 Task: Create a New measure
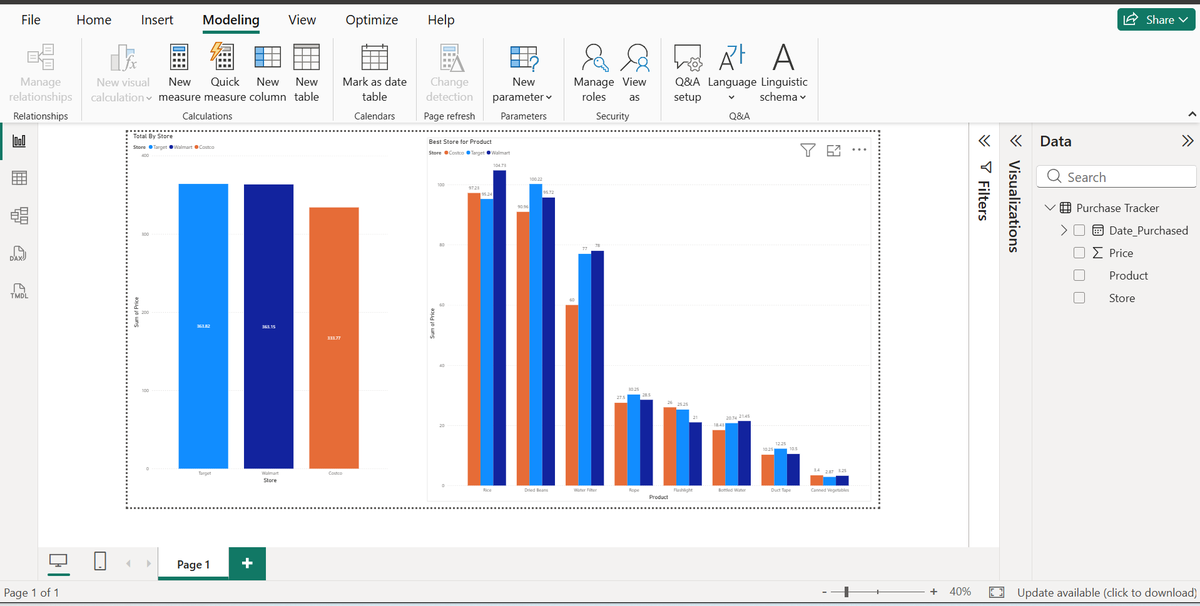(x=180, y=72)
